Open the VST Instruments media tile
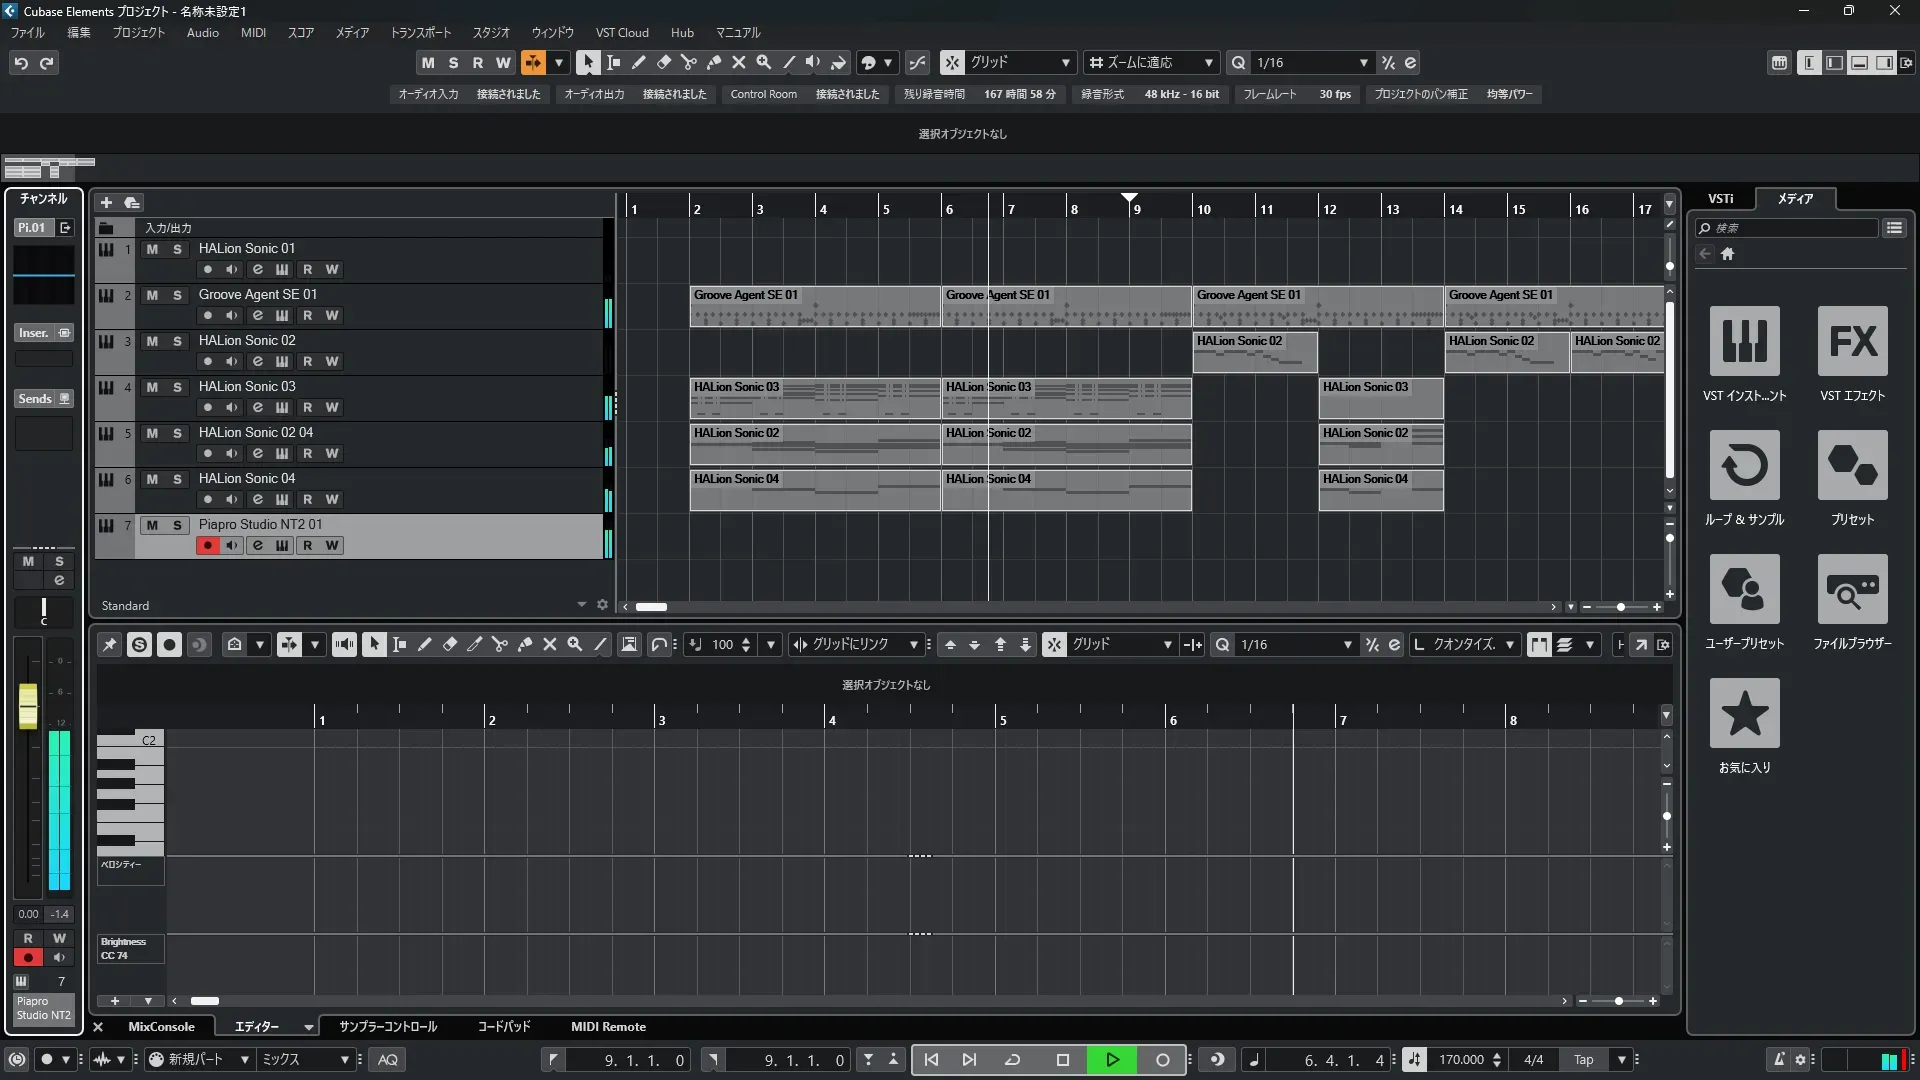Viewport: 1920px width, 1080px height. [1744, 341]
